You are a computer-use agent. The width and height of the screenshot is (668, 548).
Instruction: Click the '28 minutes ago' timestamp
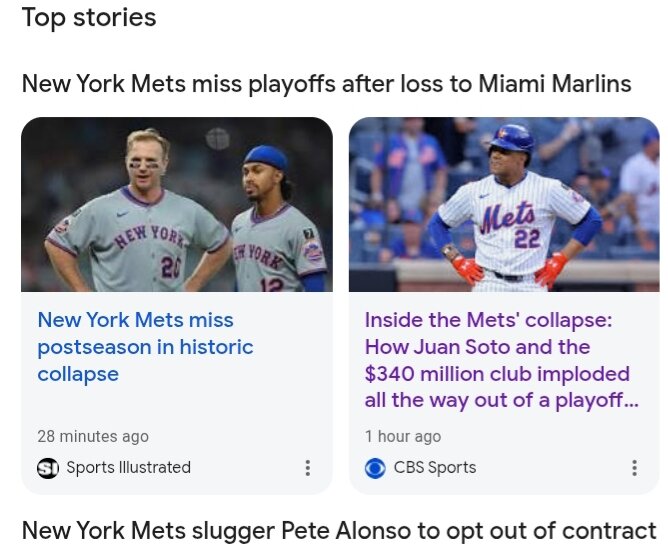click(93, 436)
